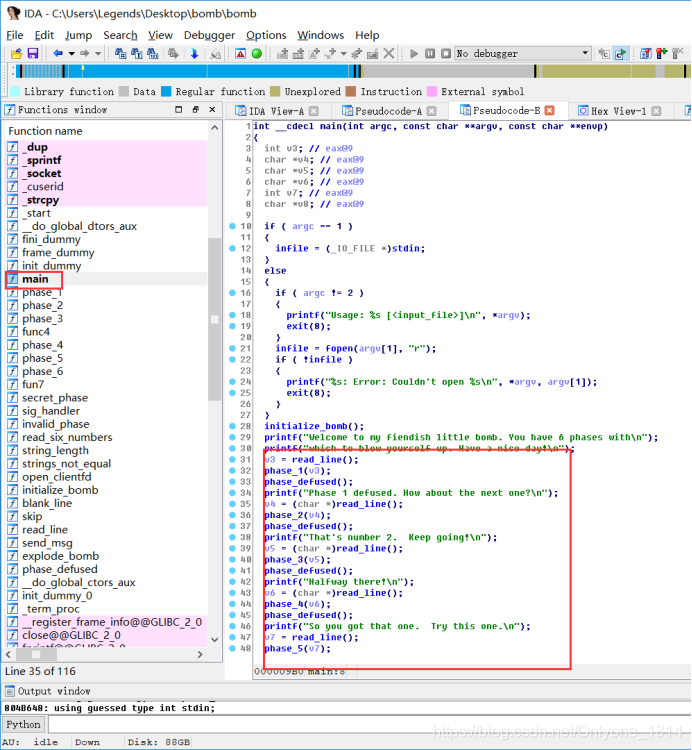The height and width of the screenshot is (750, 692).
Task: Click the add breakpoint red plus icon
Action: (x=661, y=54)
